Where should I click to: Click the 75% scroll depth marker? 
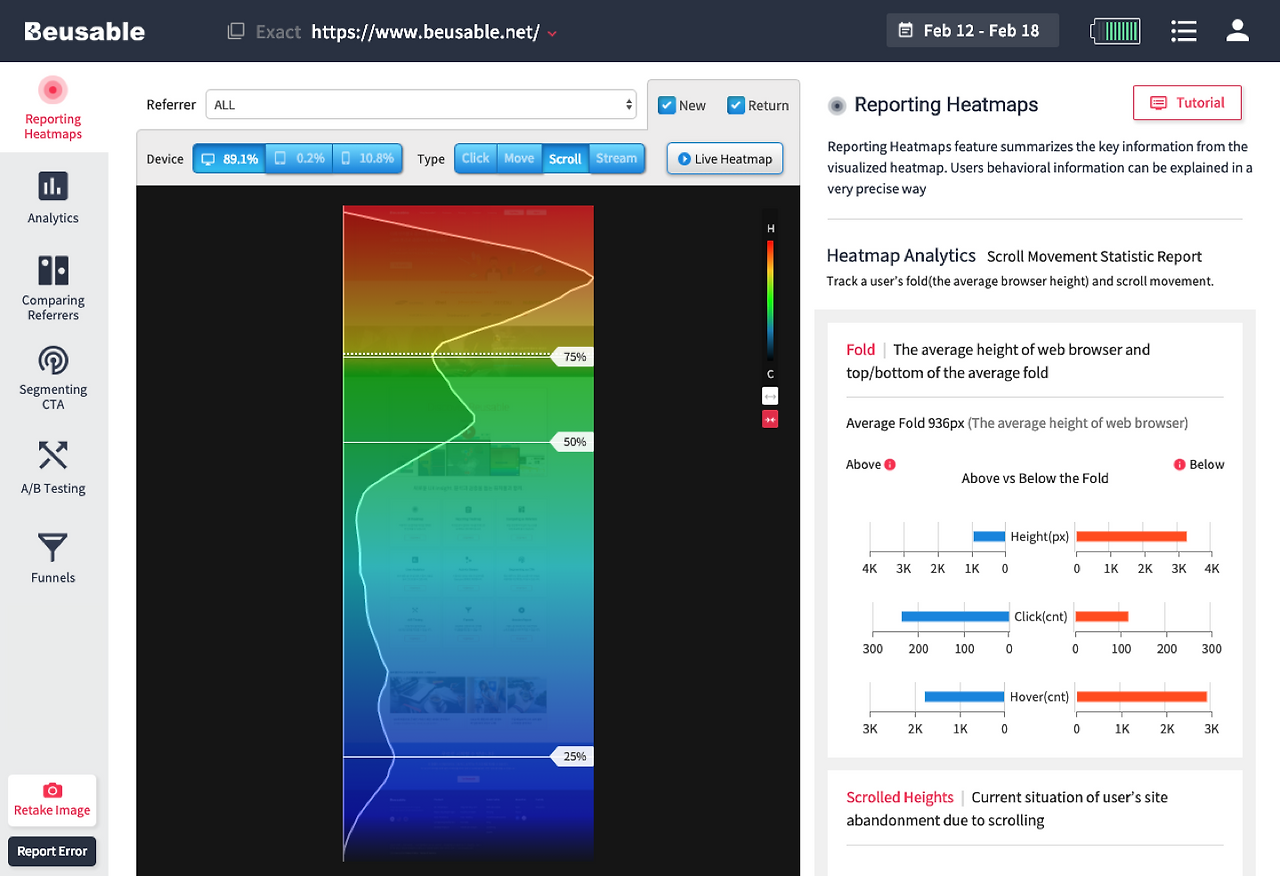[573, 357]
